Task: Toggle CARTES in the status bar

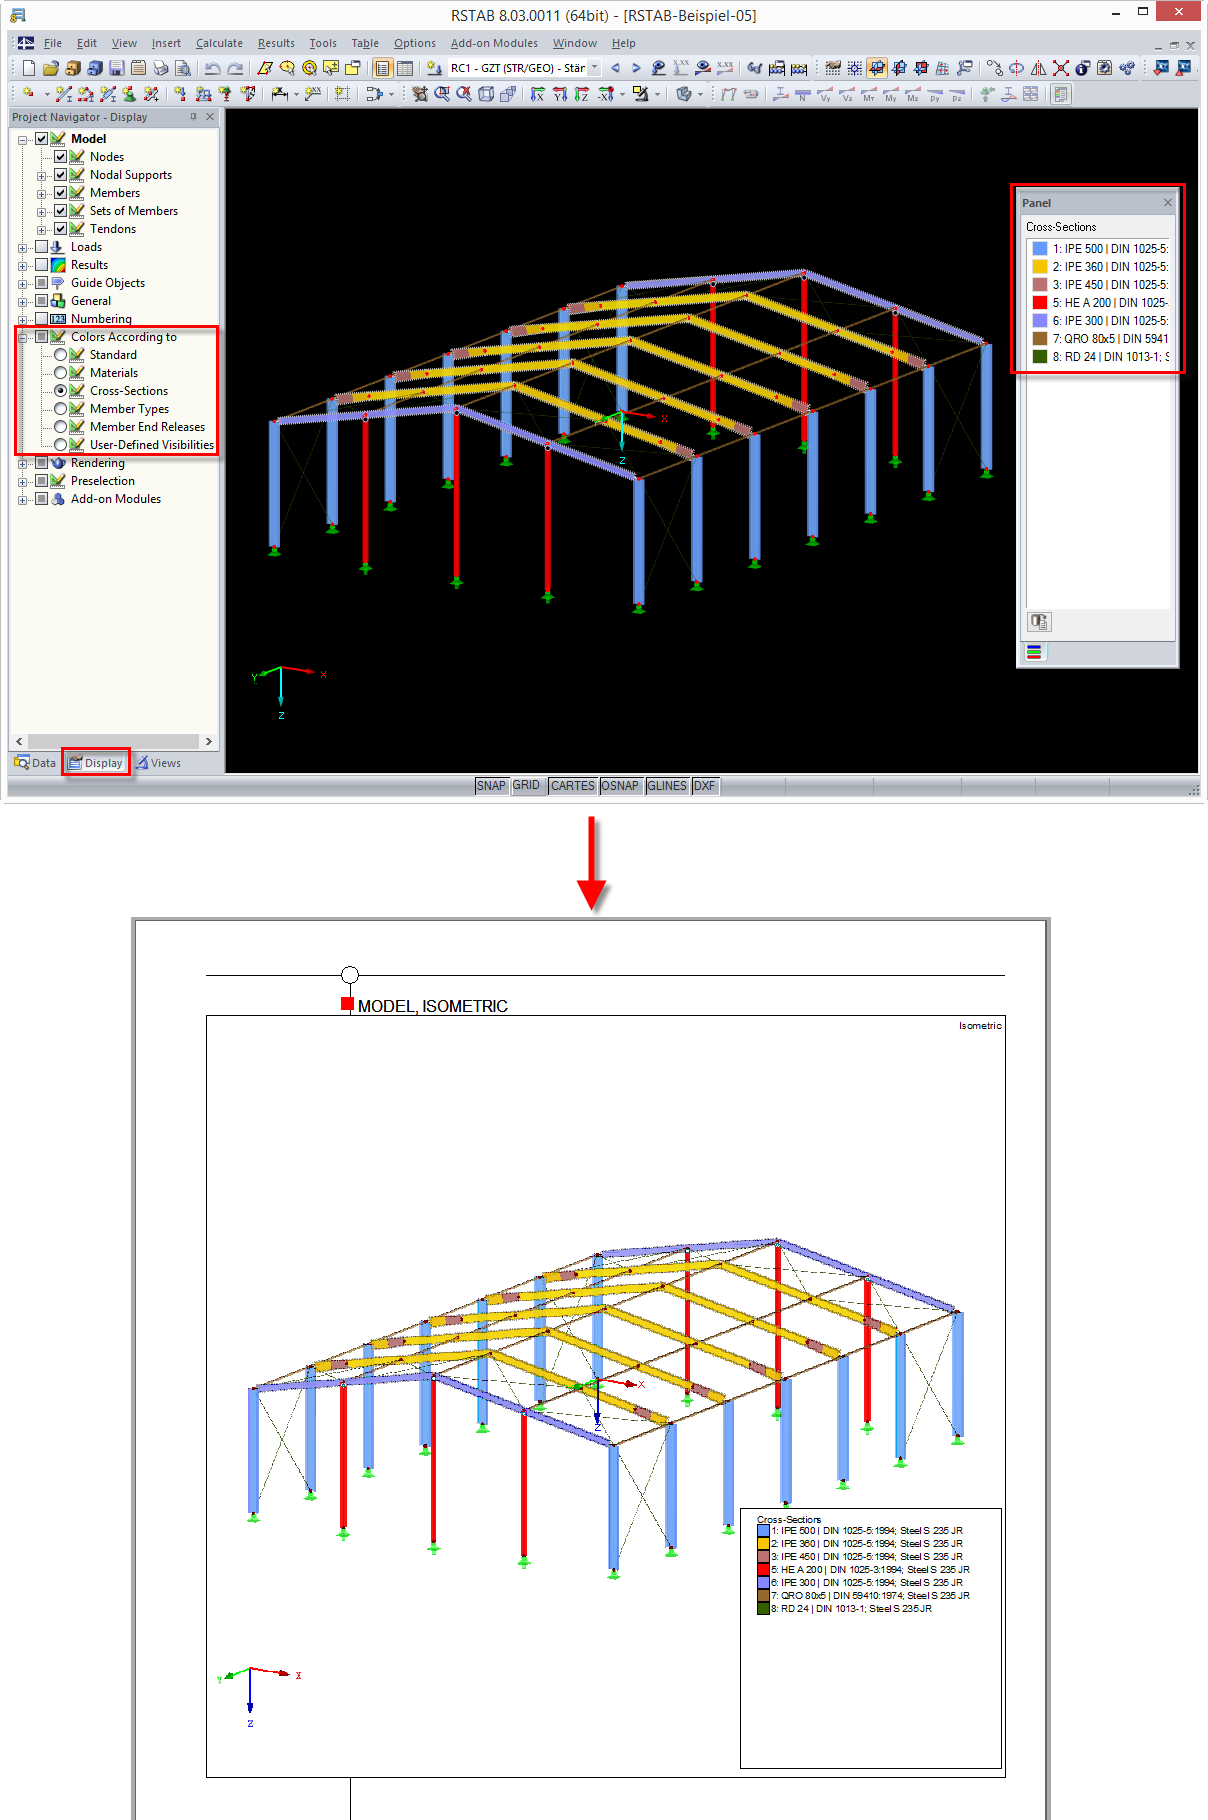Action: (x=572, y=786)
